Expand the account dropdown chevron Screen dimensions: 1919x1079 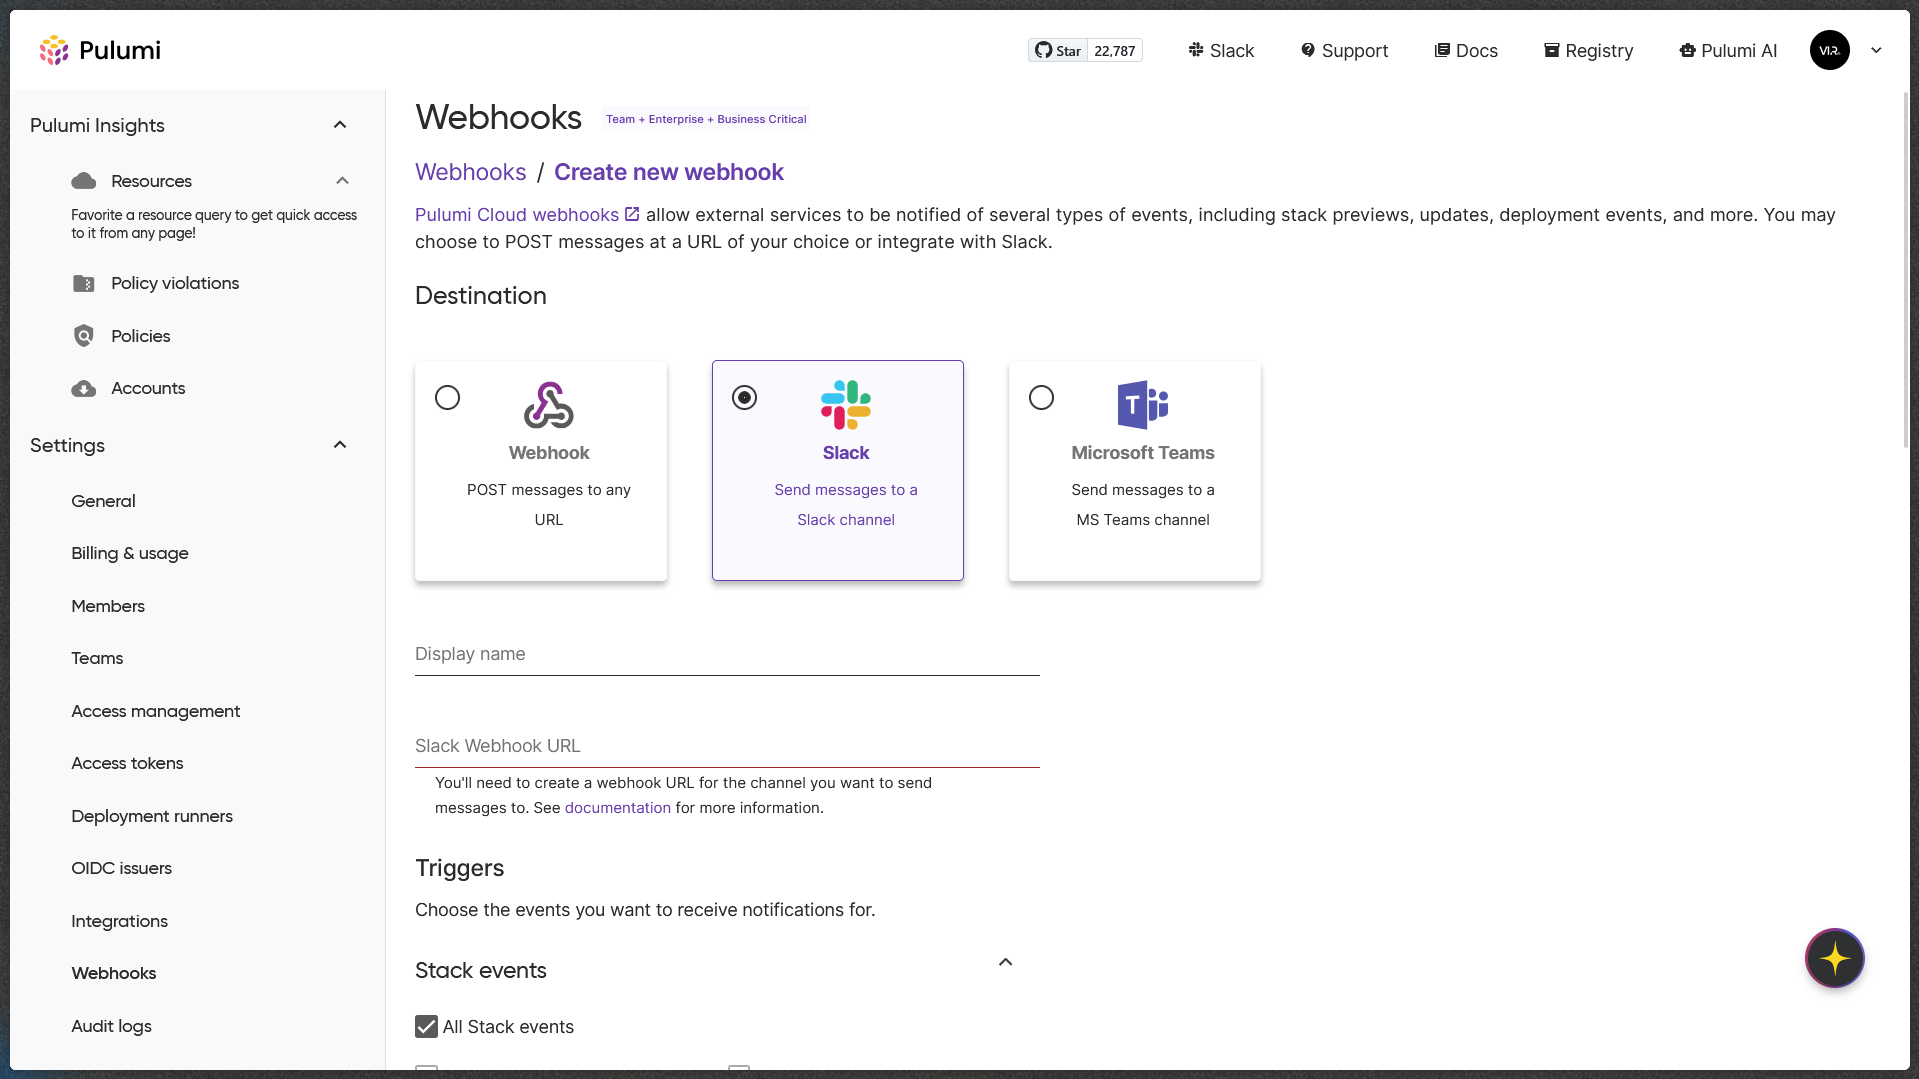[x=1876, y=50]
